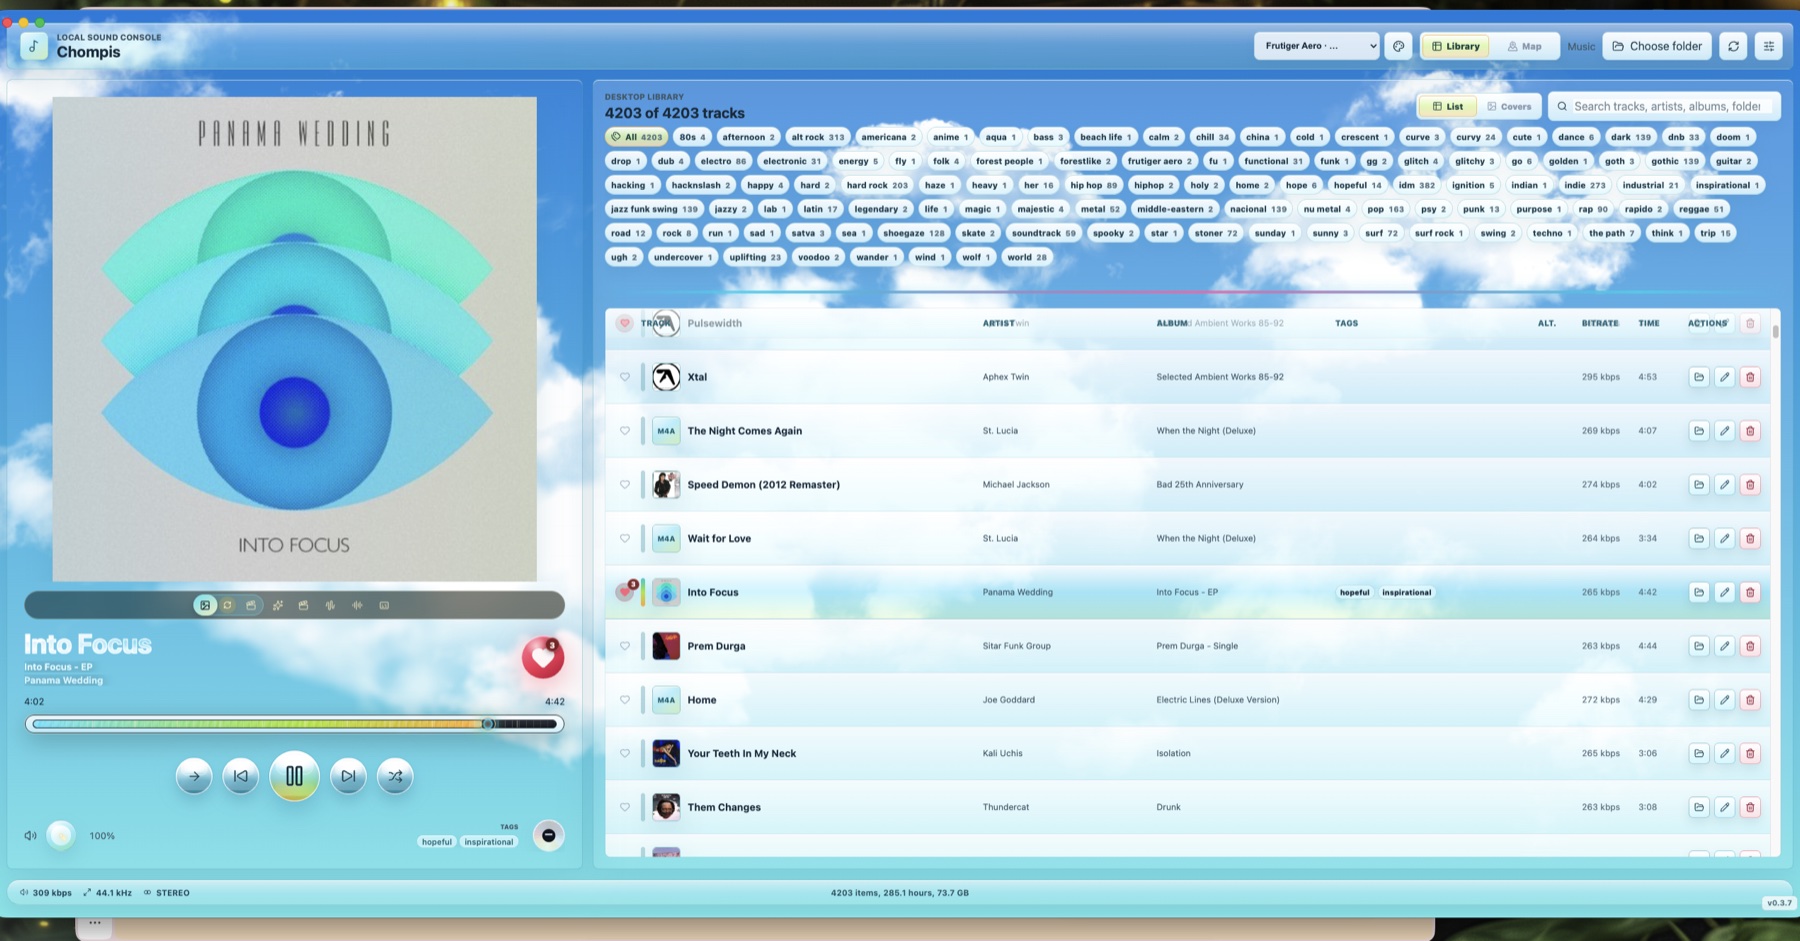The width and height of the screenshot is (1800, 941).
Task: Select the clapperboard icon beside the sparkles
Action: [x=303, y=605]
